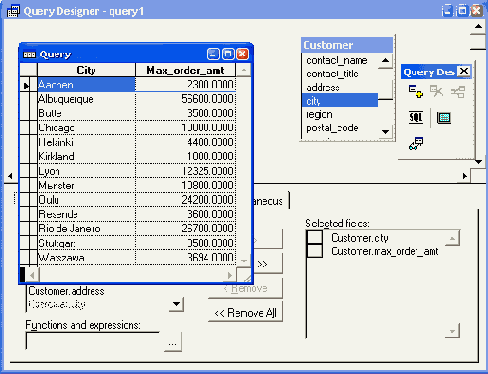Click the Customer table title bar

click(x=347, y=45)
